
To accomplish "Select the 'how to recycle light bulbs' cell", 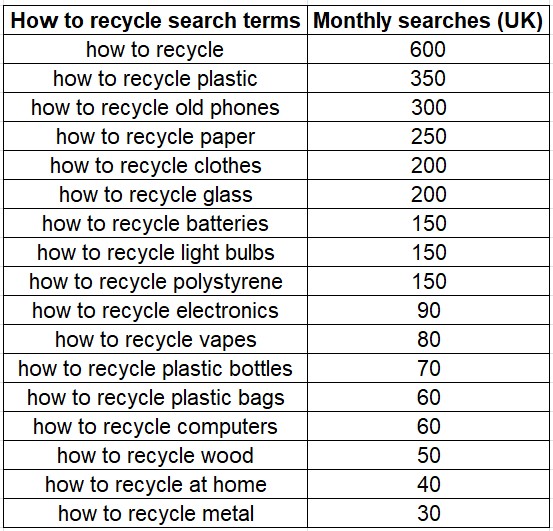I will click(155, 252).
